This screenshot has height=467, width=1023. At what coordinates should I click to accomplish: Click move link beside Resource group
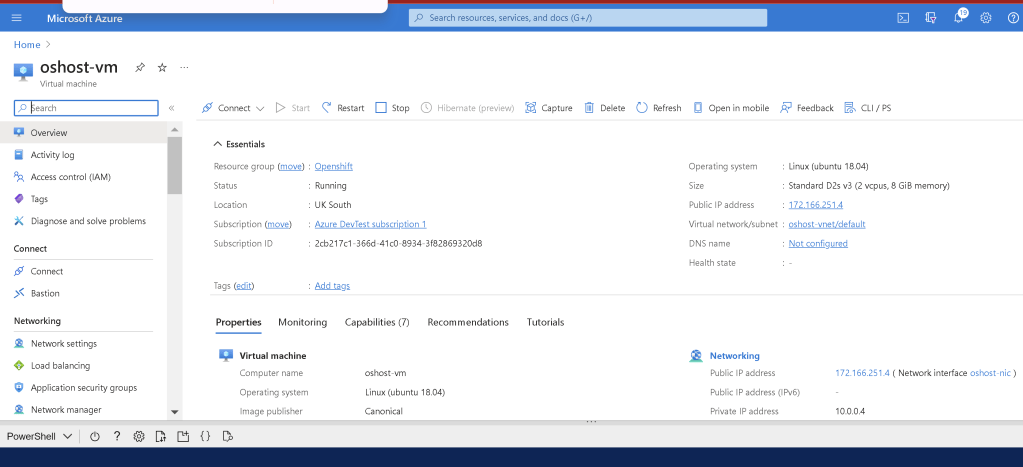291,166
